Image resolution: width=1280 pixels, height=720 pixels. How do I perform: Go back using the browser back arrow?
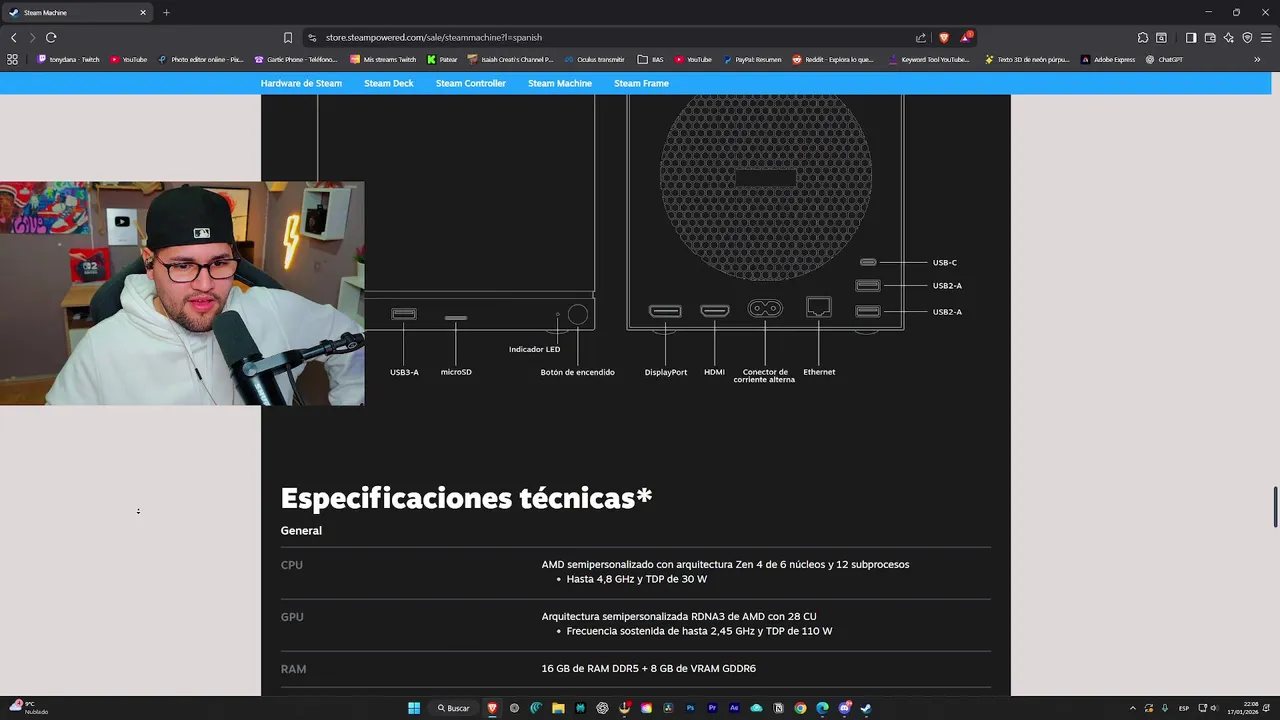pos(13,37)
